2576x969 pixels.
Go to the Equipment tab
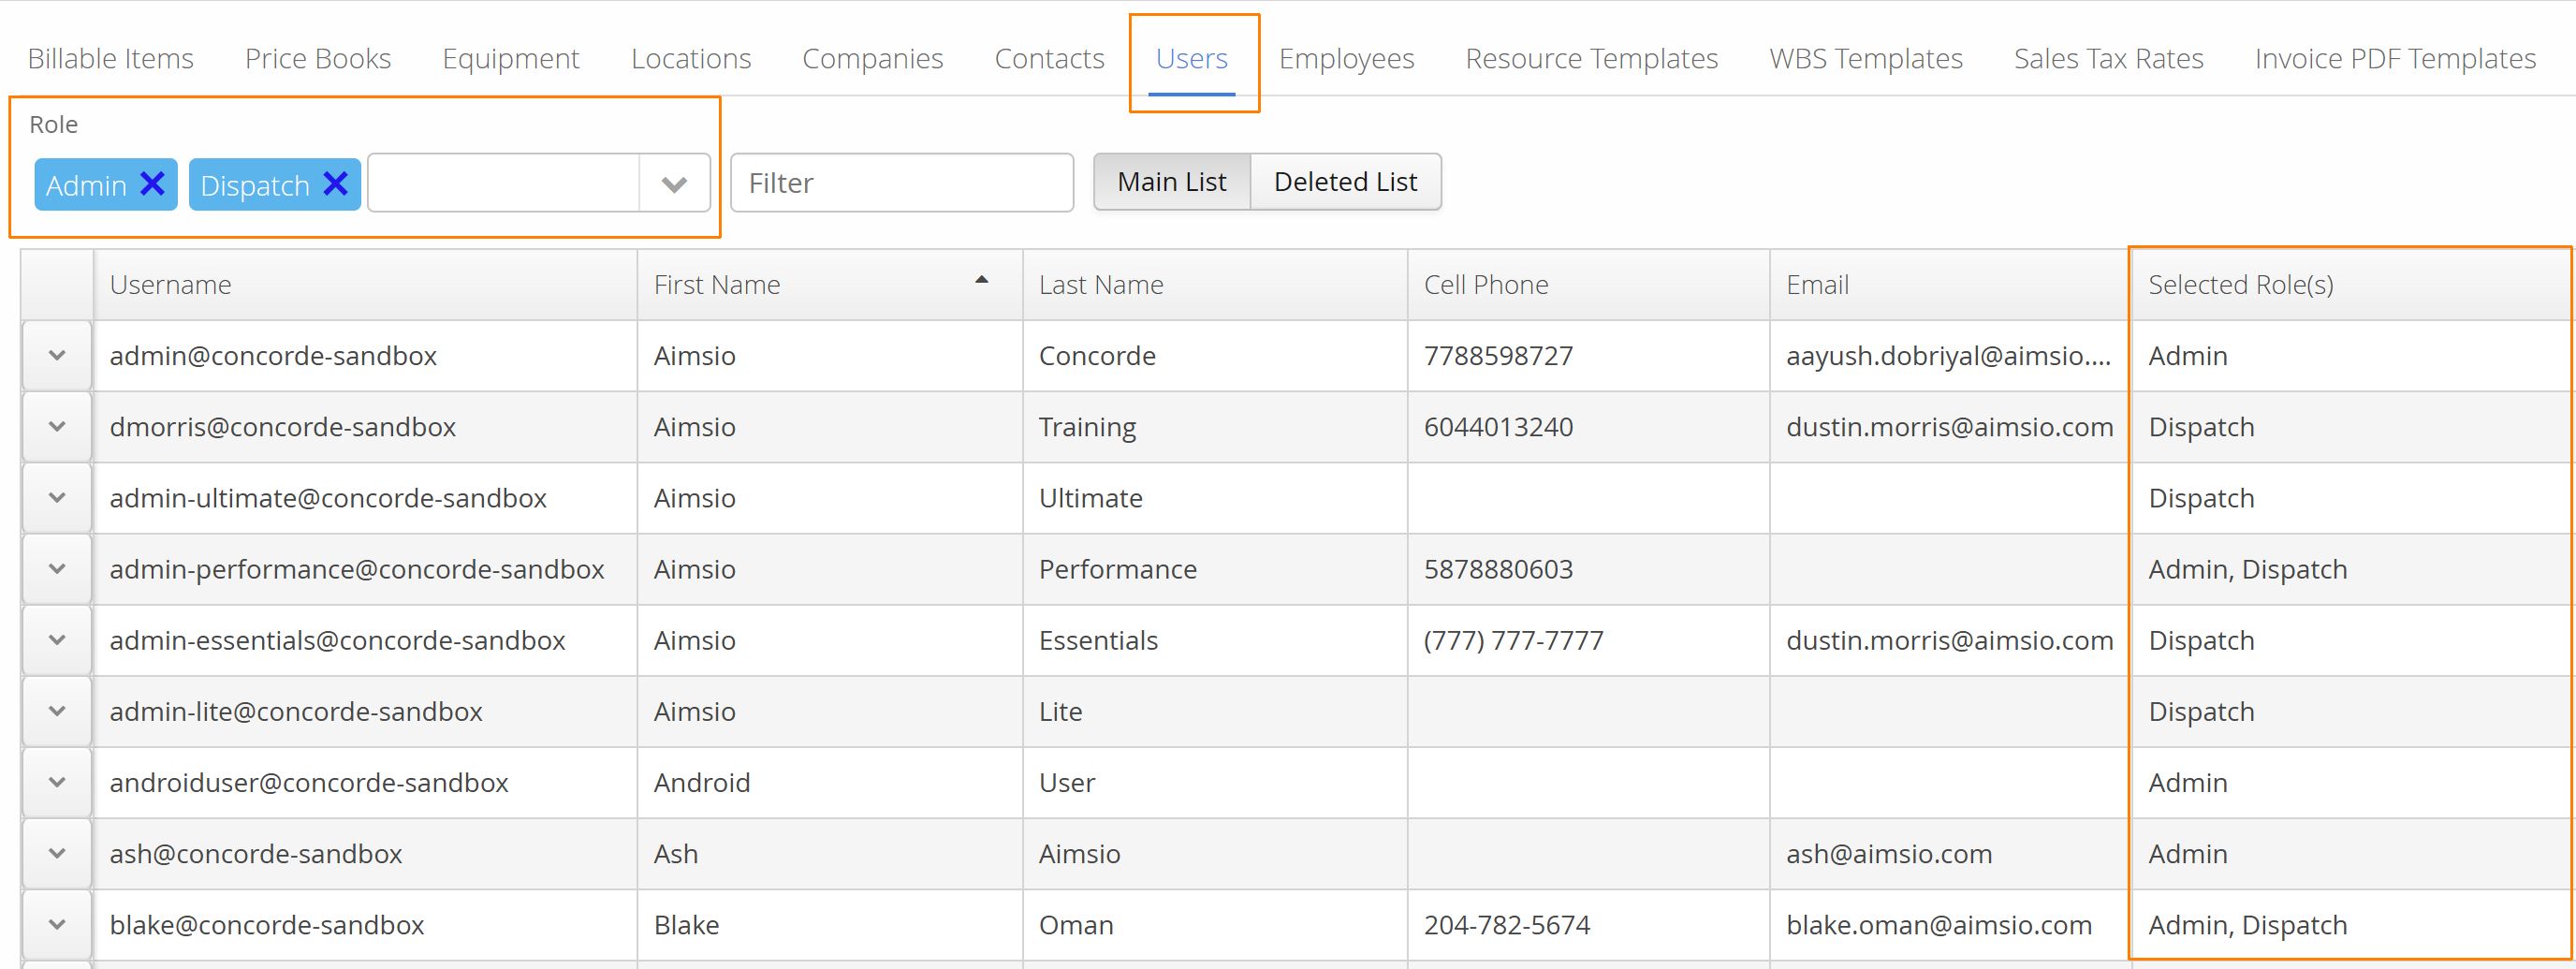pos(511,59)
